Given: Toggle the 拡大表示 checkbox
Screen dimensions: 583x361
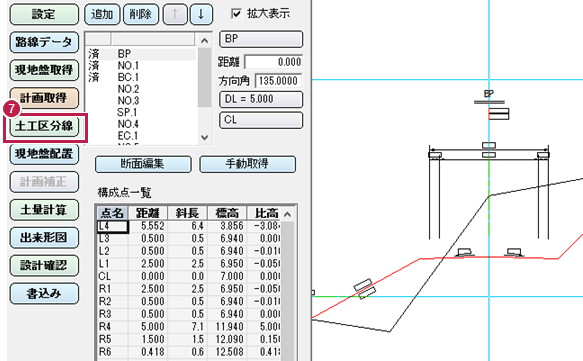Looking at the screenshot, I should point(236,14).
